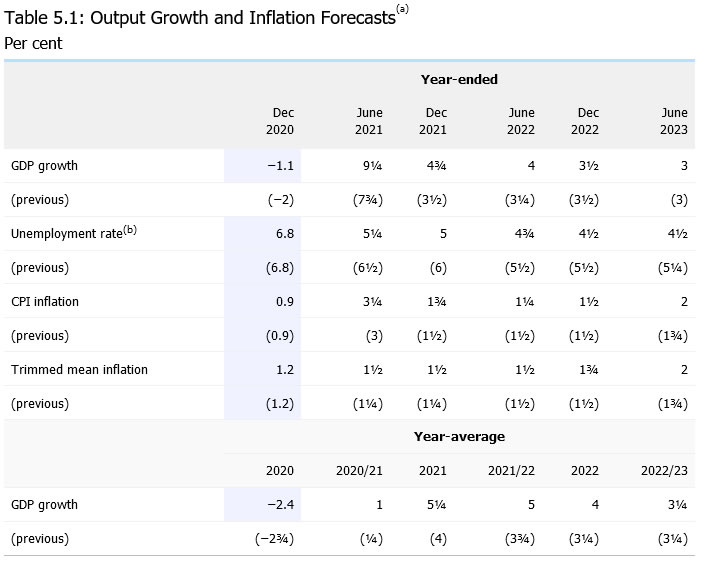Click the 9¼ GDP growth value

coord(372,165)
